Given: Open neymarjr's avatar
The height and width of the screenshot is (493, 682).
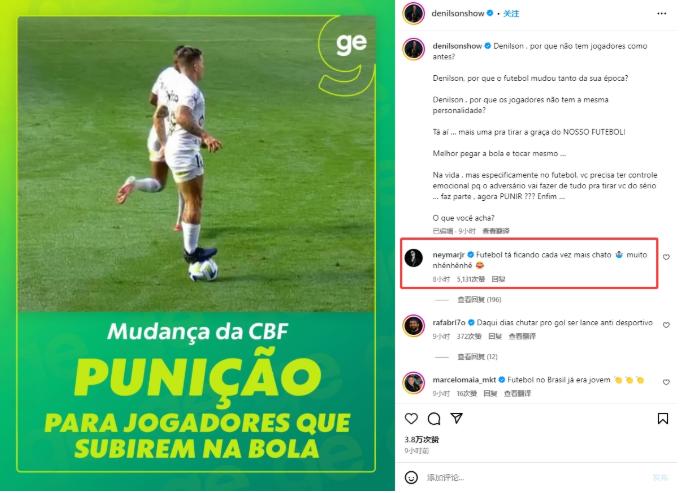Looking at the screenshot, I should (414, 258).
